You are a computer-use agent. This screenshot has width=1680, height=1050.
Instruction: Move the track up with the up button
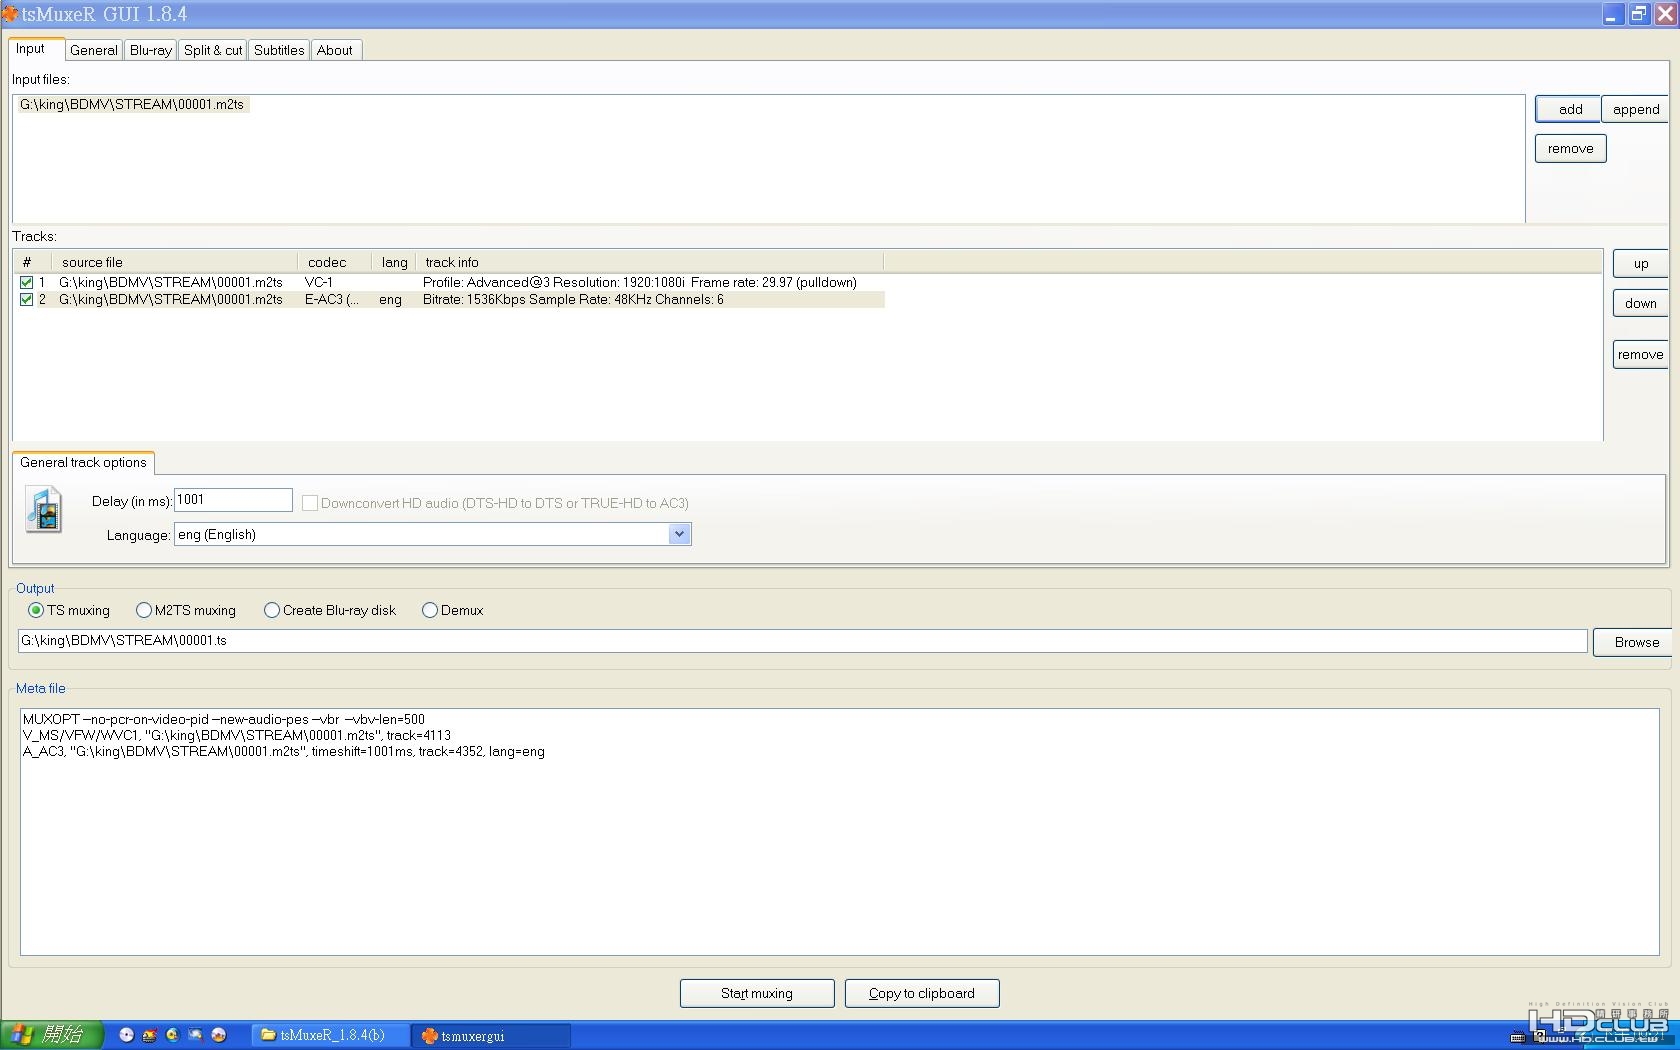1640,264
